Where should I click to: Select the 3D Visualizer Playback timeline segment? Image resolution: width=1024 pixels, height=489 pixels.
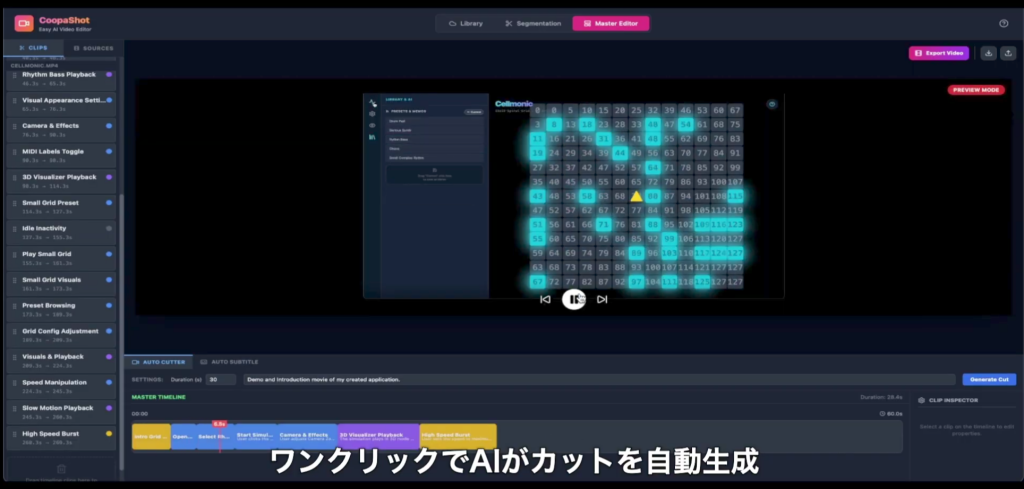pyautogui.click(x=377, y=436)
